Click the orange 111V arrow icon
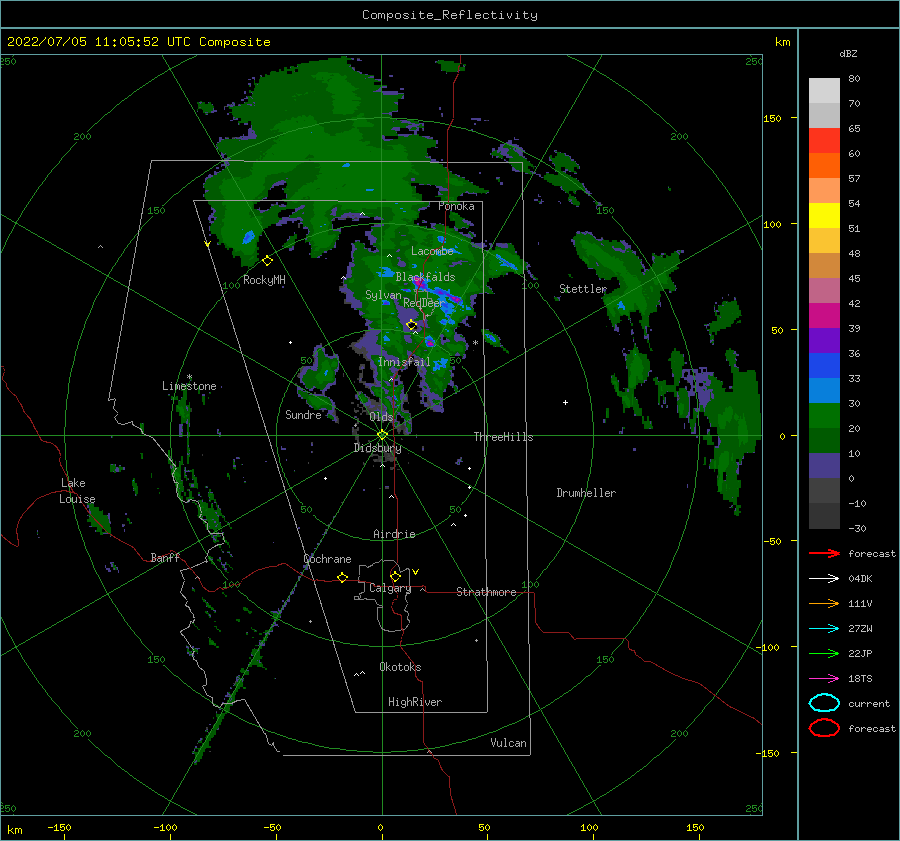This screenshot has height=841, width=900. [824, 603]
